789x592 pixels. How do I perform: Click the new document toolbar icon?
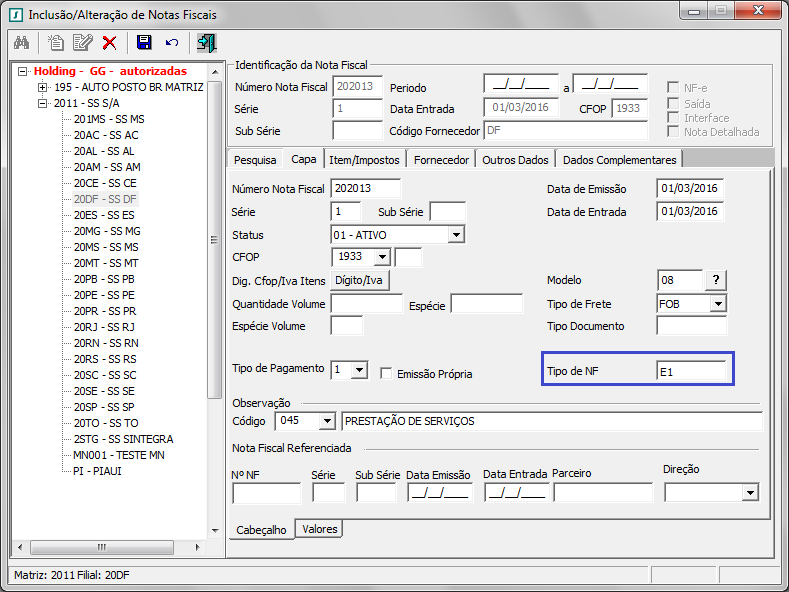[57, 43]
